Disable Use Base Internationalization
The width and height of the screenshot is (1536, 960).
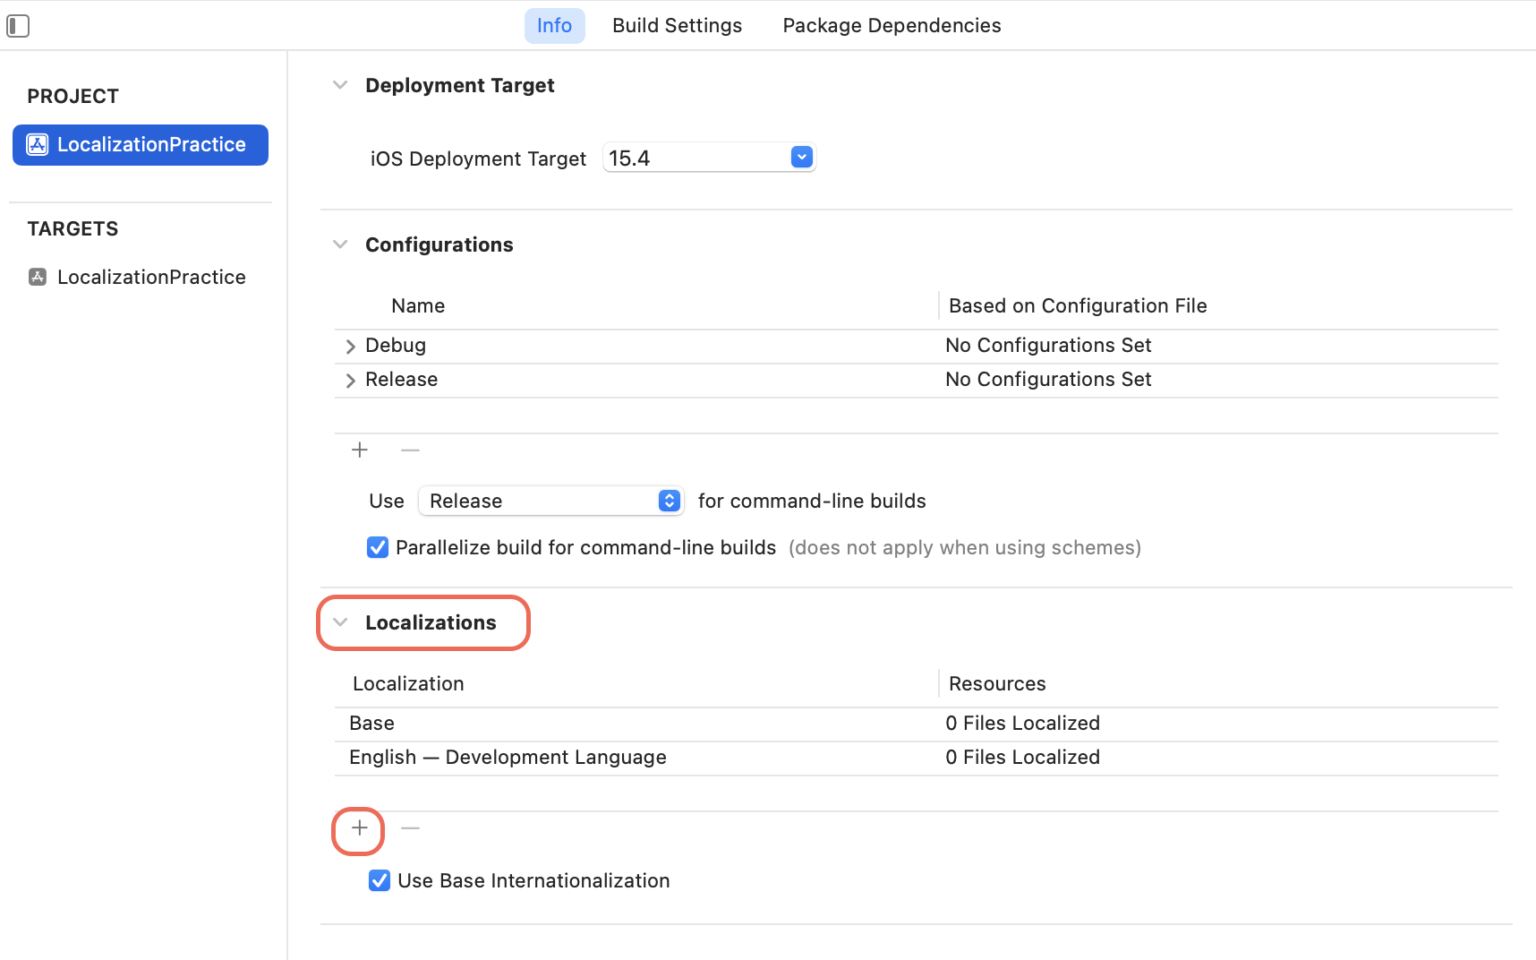379,881
